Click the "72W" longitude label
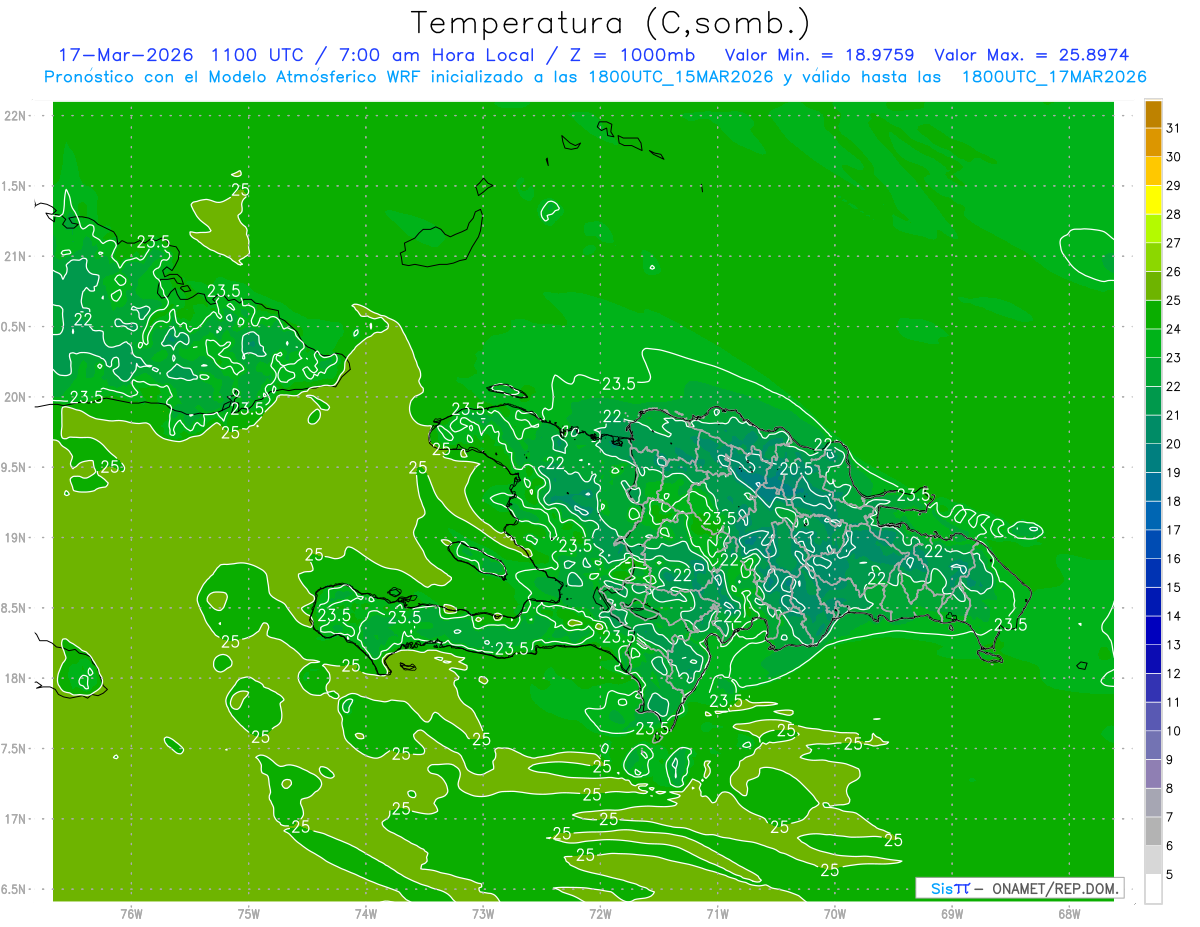 tap(600, 913)
